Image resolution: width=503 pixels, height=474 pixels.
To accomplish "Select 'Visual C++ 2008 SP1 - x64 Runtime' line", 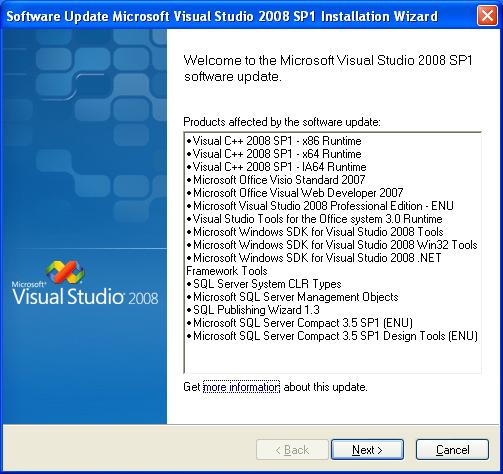I will tap(274, 154).
